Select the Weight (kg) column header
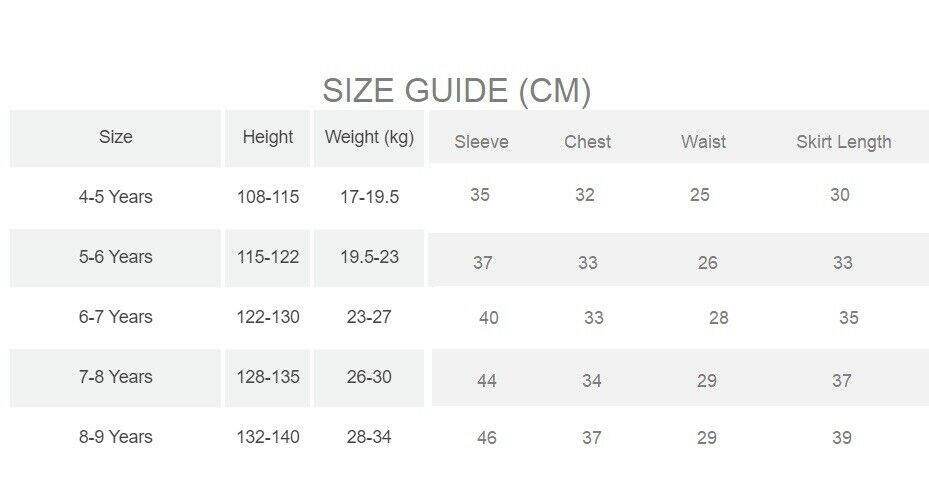 [369, 137]
